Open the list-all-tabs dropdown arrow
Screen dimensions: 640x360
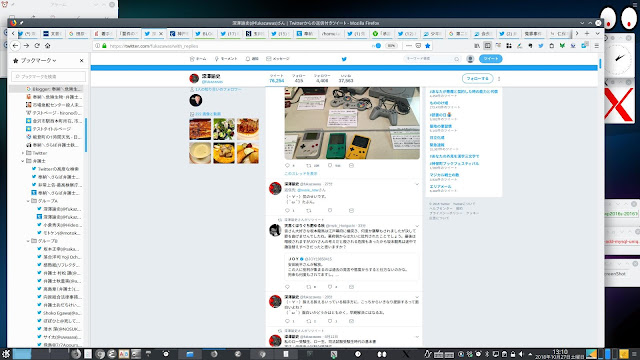[598, 33]
